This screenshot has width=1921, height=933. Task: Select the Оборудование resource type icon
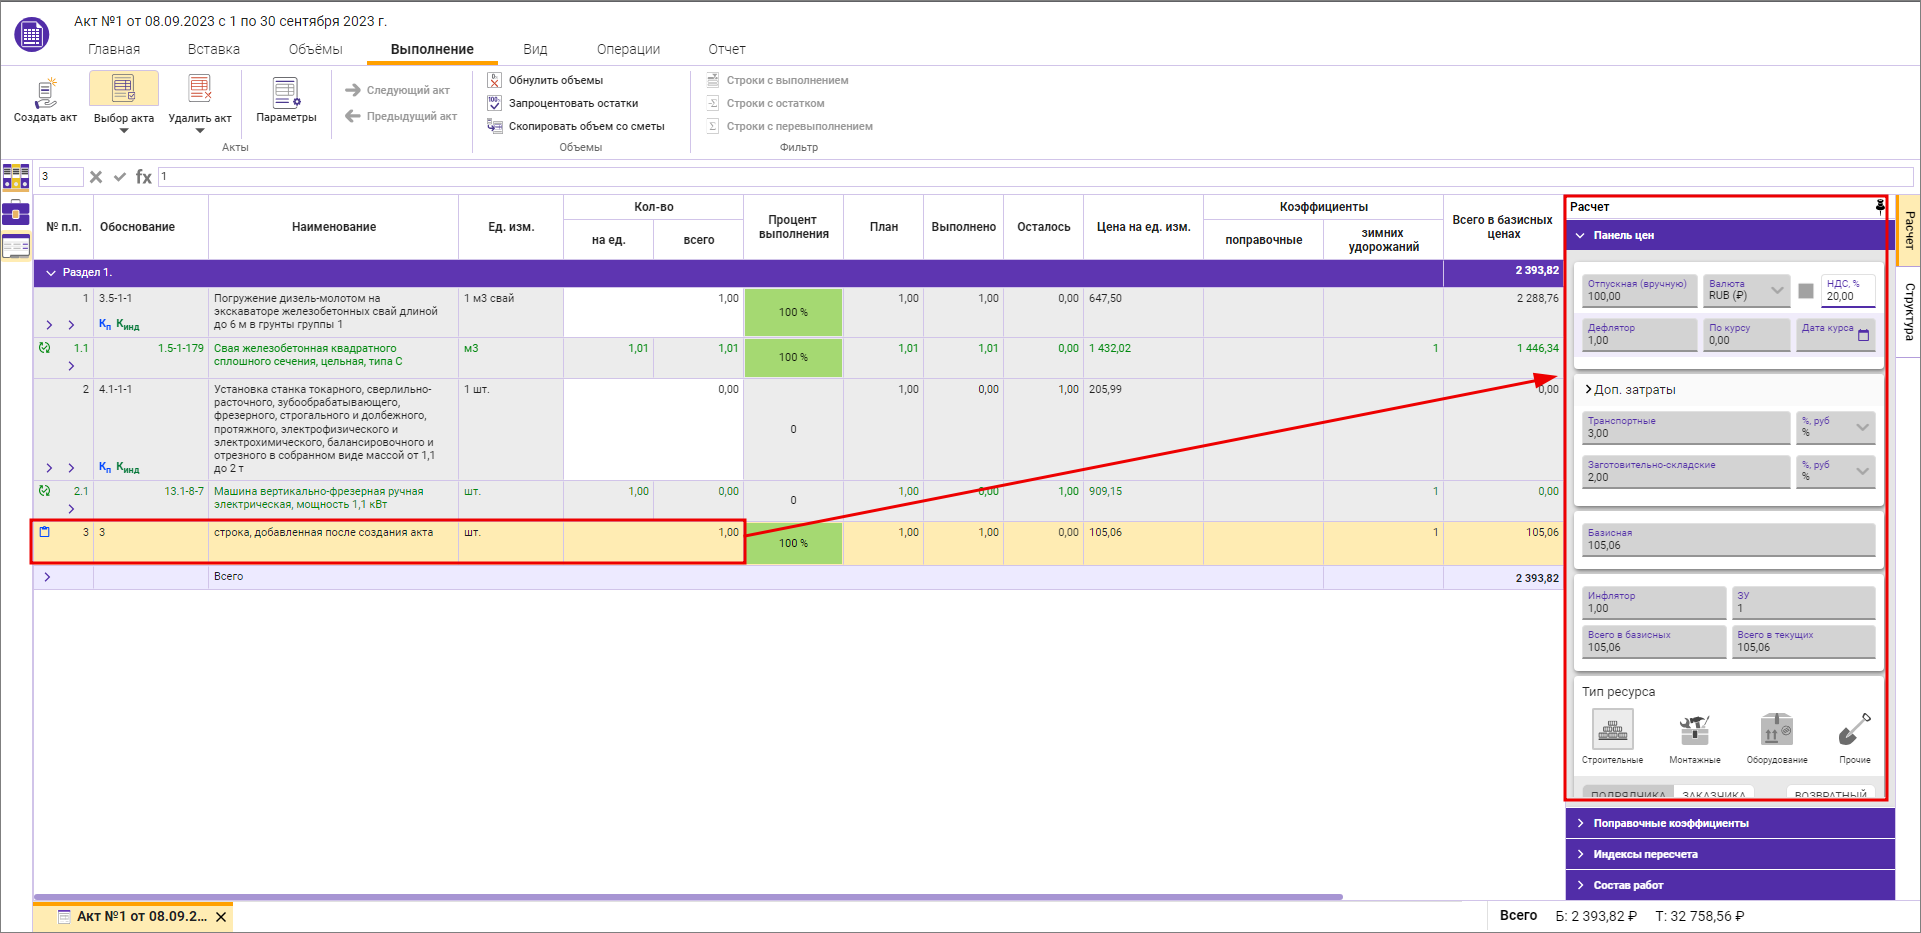(1776, 731)
